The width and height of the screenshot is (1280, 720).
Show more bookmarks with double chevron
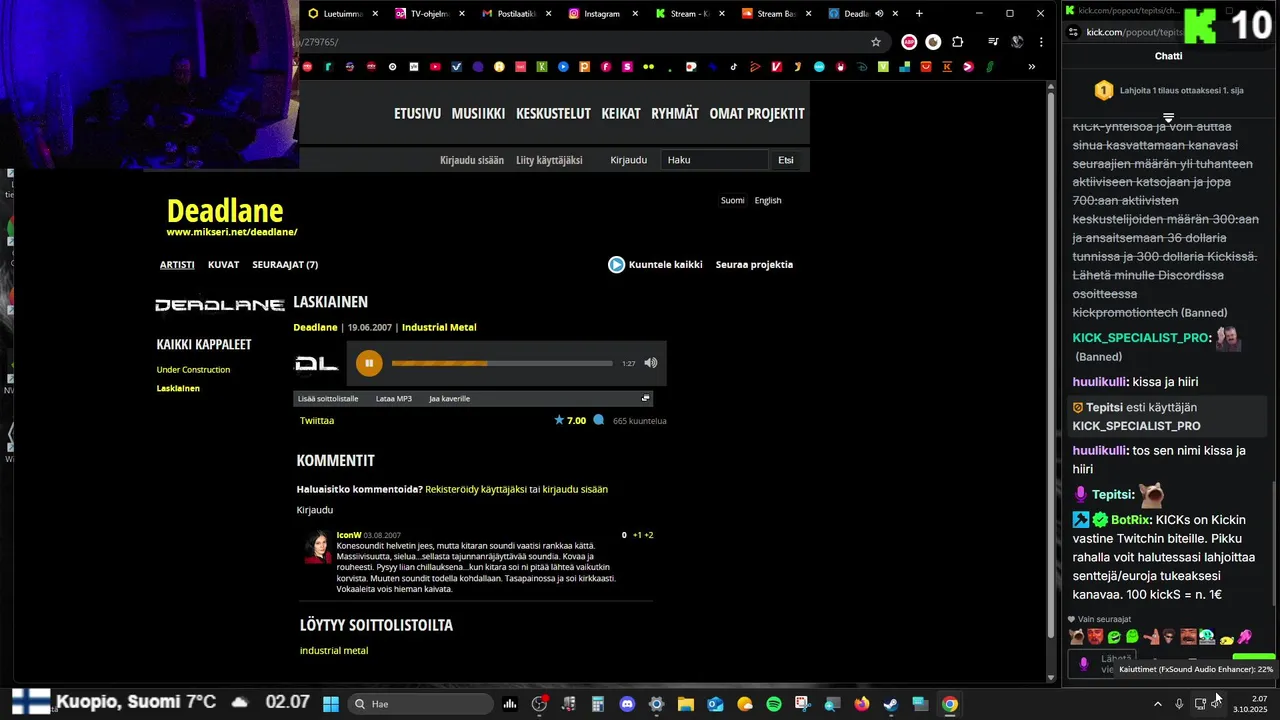point(1031,67)
